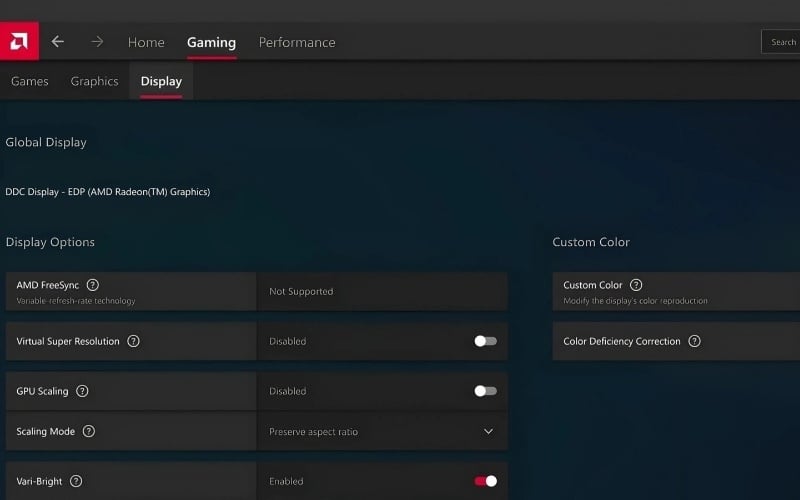The height and width of the screenshot is (500, 800).
Task: Open the Home tab
Action: click(x=146, y=42)
